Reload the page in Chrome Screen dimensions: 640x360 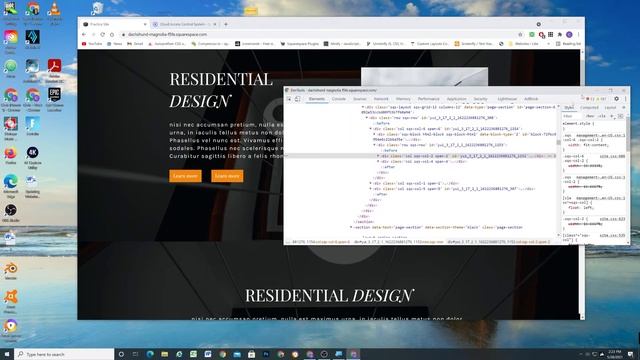[x=102, y=35]
